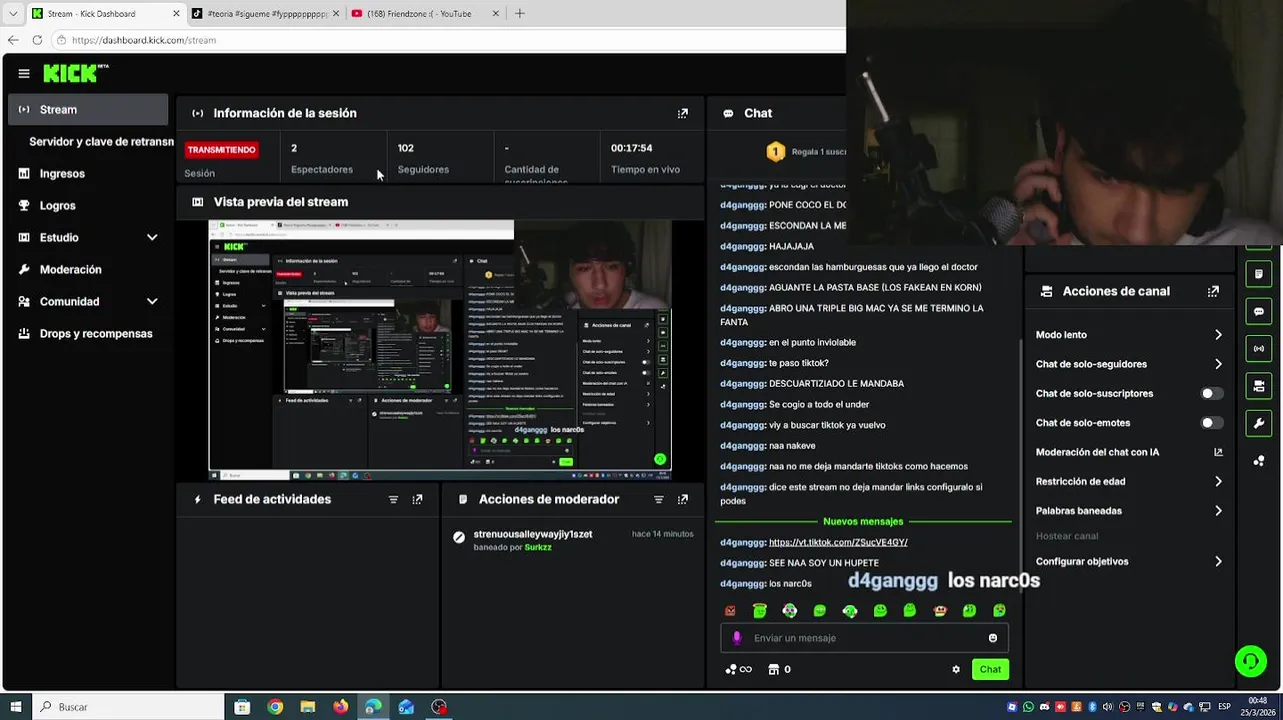
Task: Click the Windows Buscar search box
Action: tap(128, 707)
